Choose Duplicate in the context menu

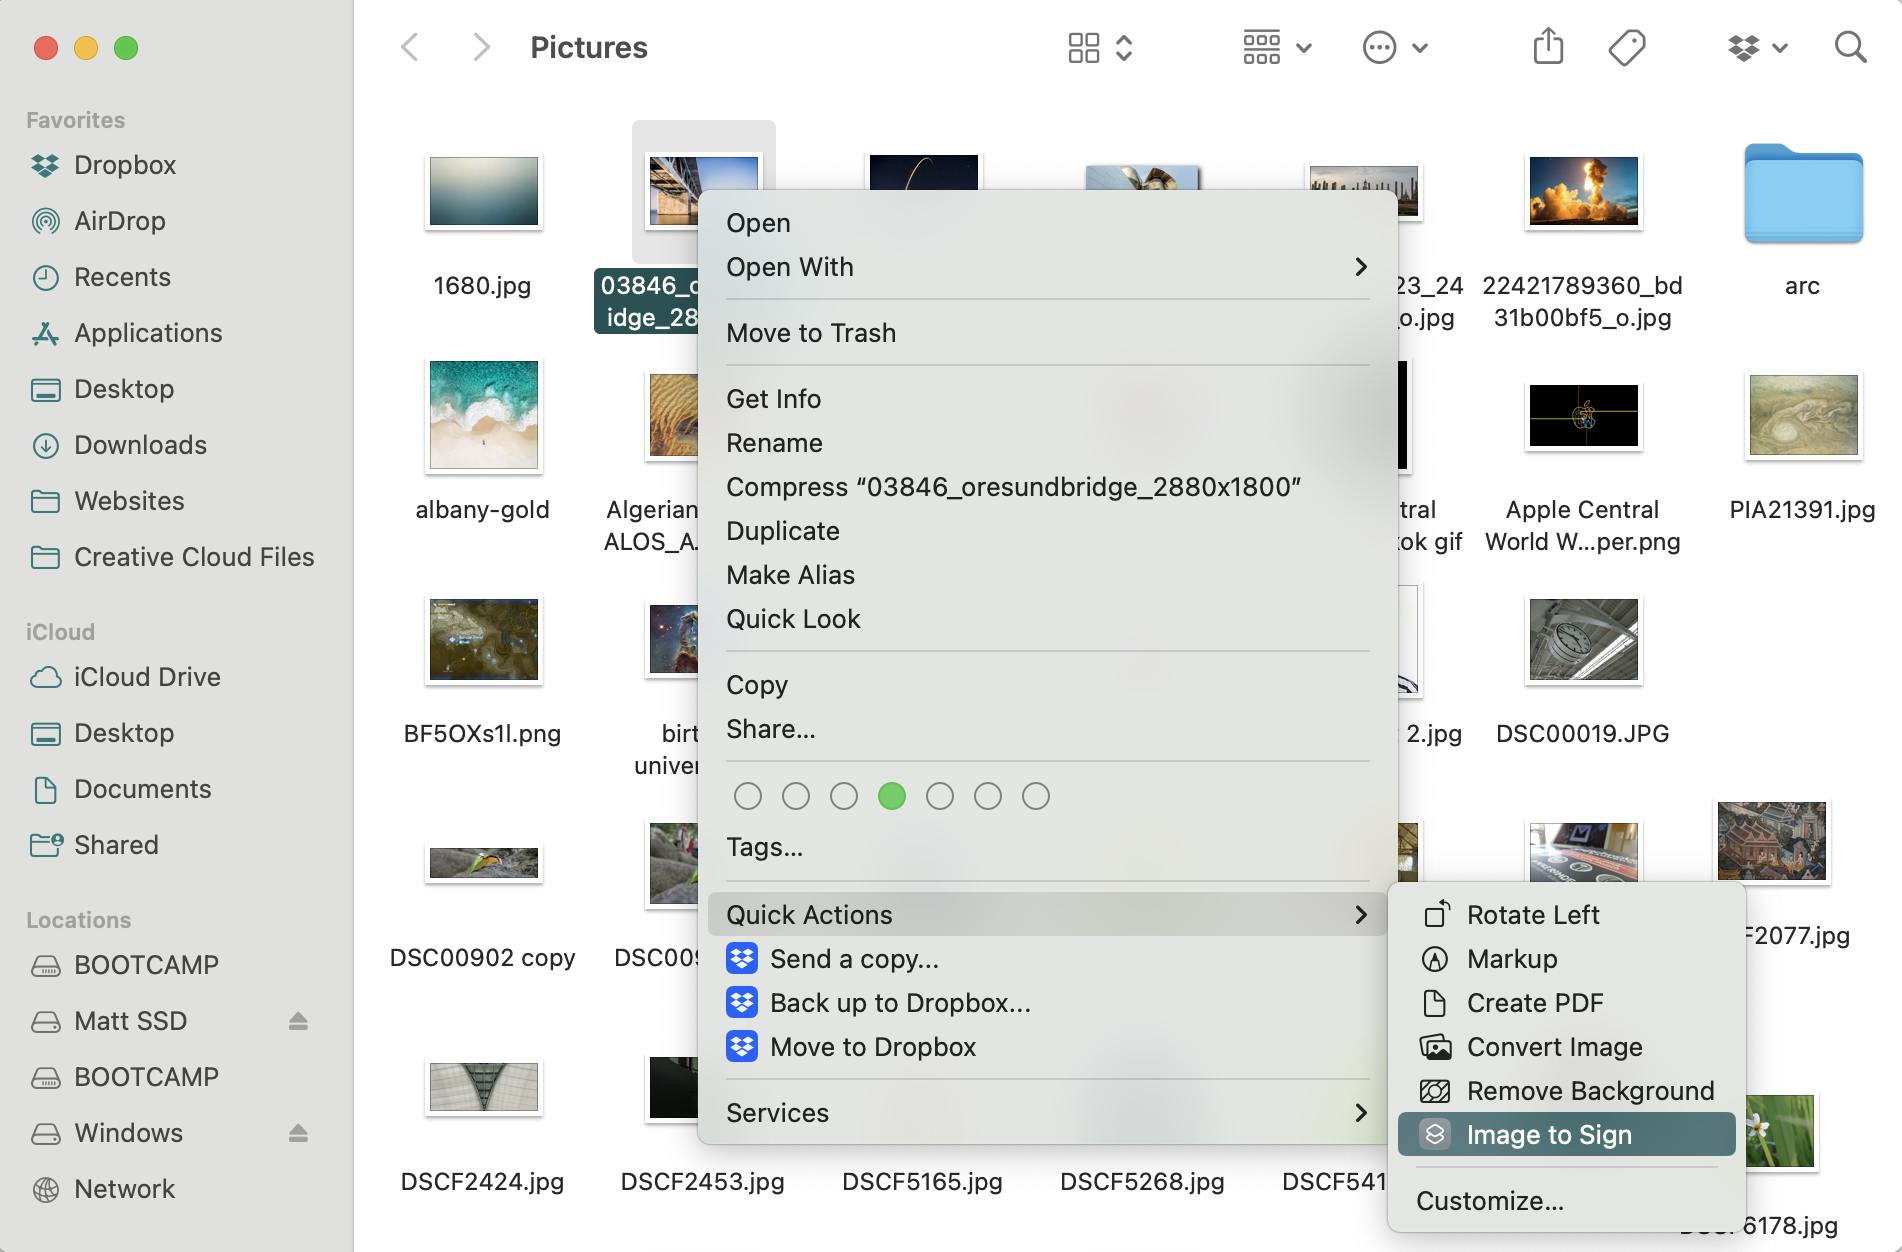(1047, 531)
